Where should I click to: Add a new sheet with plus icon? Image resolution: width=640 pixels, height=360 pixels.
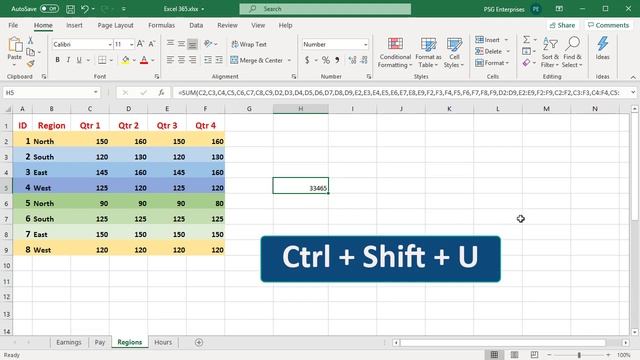[199, 342]
